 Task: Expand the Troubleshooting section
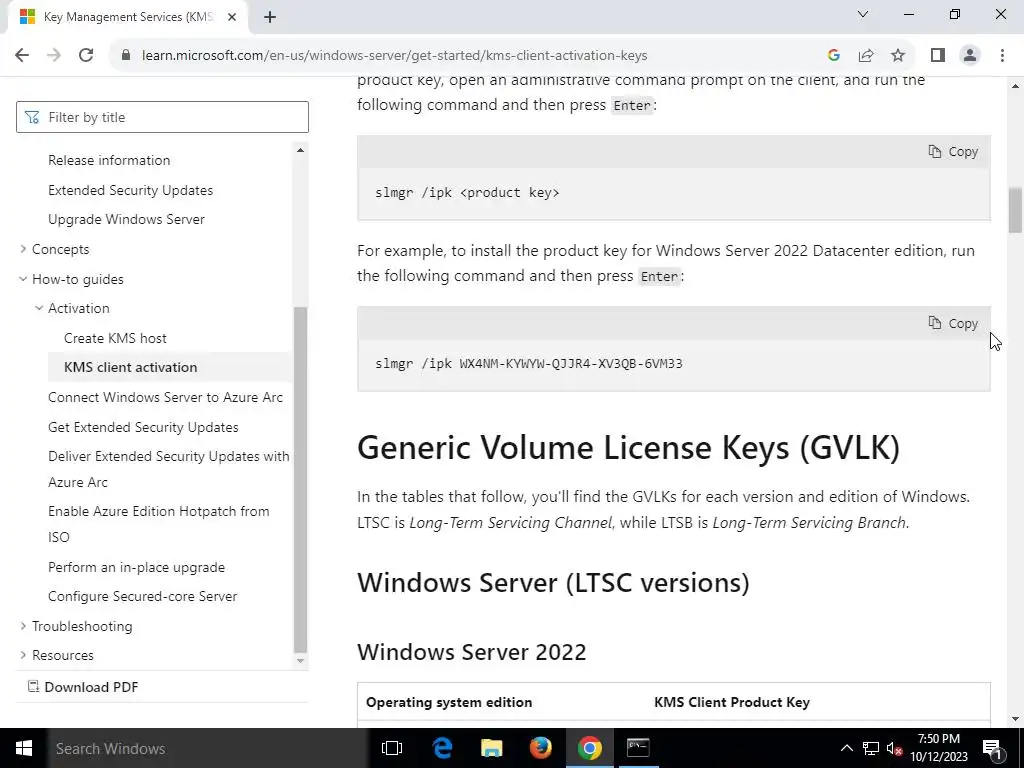click(82, 626)
